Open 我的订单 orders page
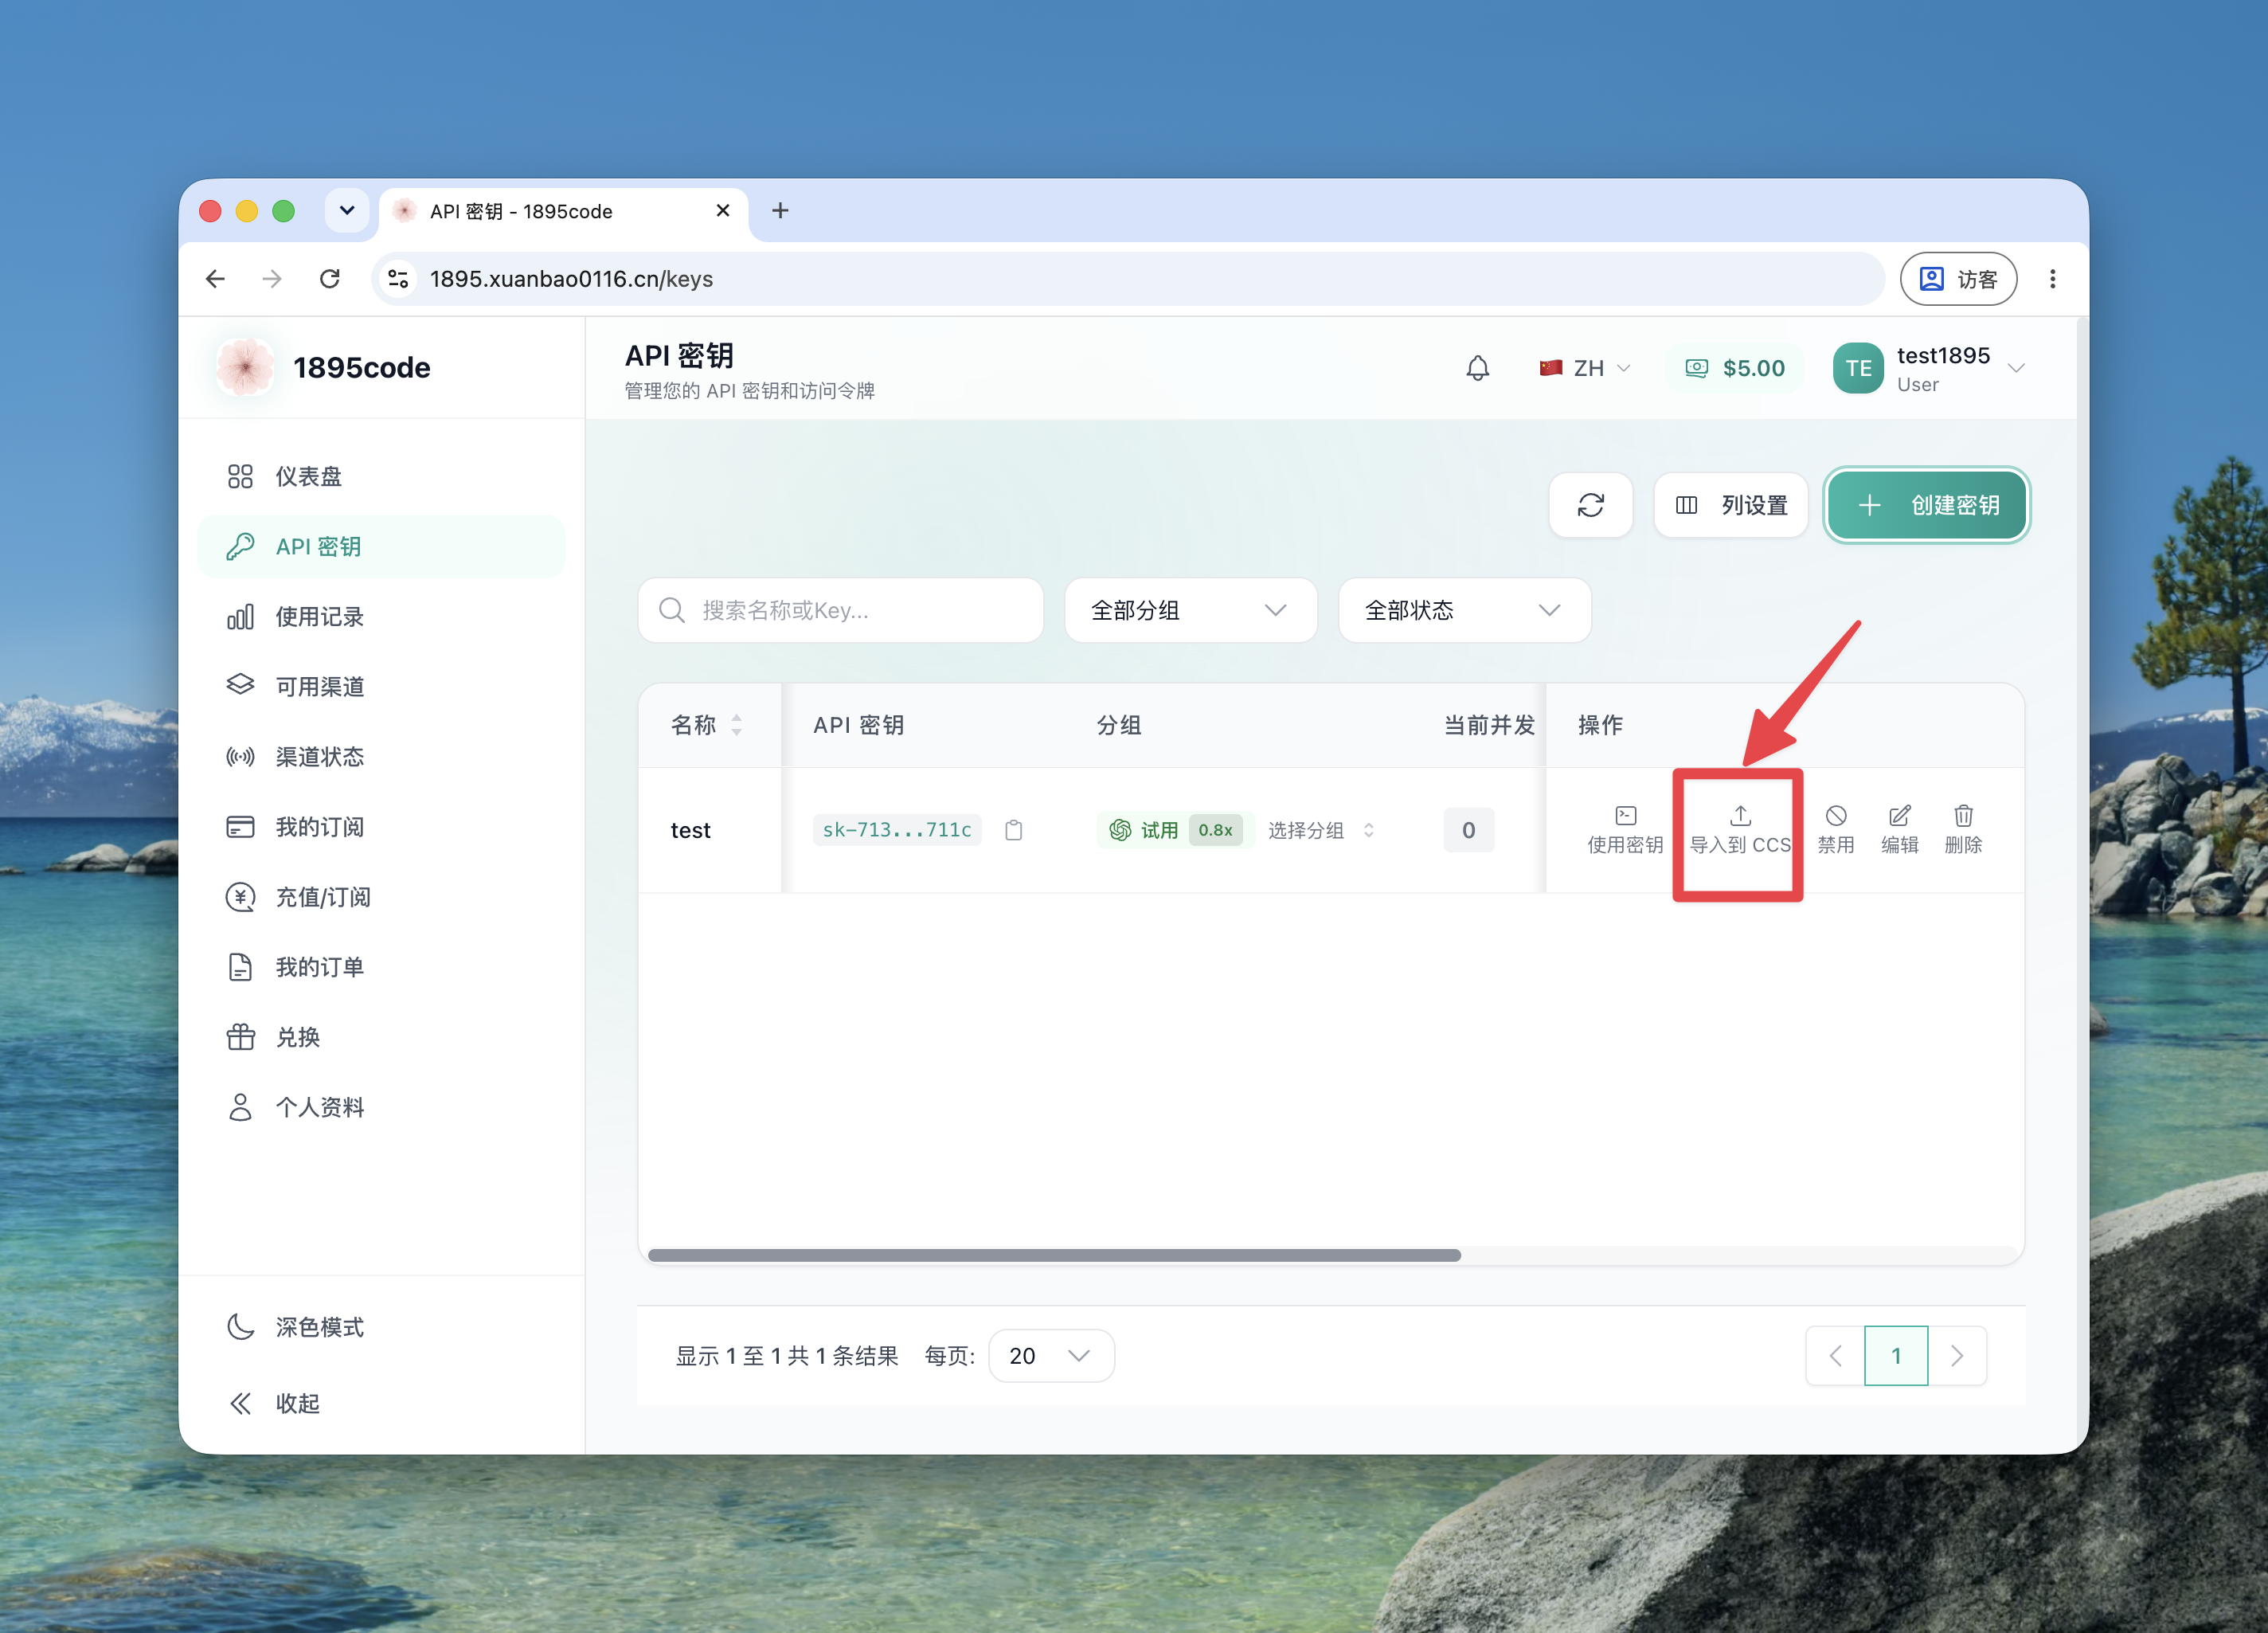 point(381,967)
